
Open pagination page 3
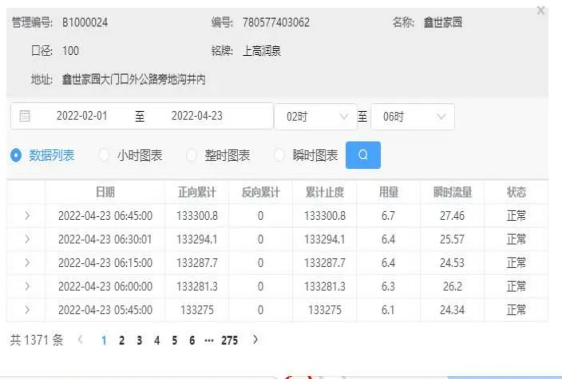tap(139, 340)
